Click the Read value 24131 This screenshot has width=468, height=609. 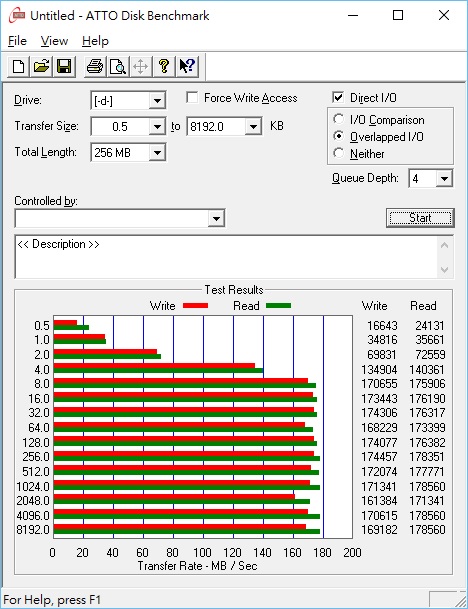(x=430, y=325)
